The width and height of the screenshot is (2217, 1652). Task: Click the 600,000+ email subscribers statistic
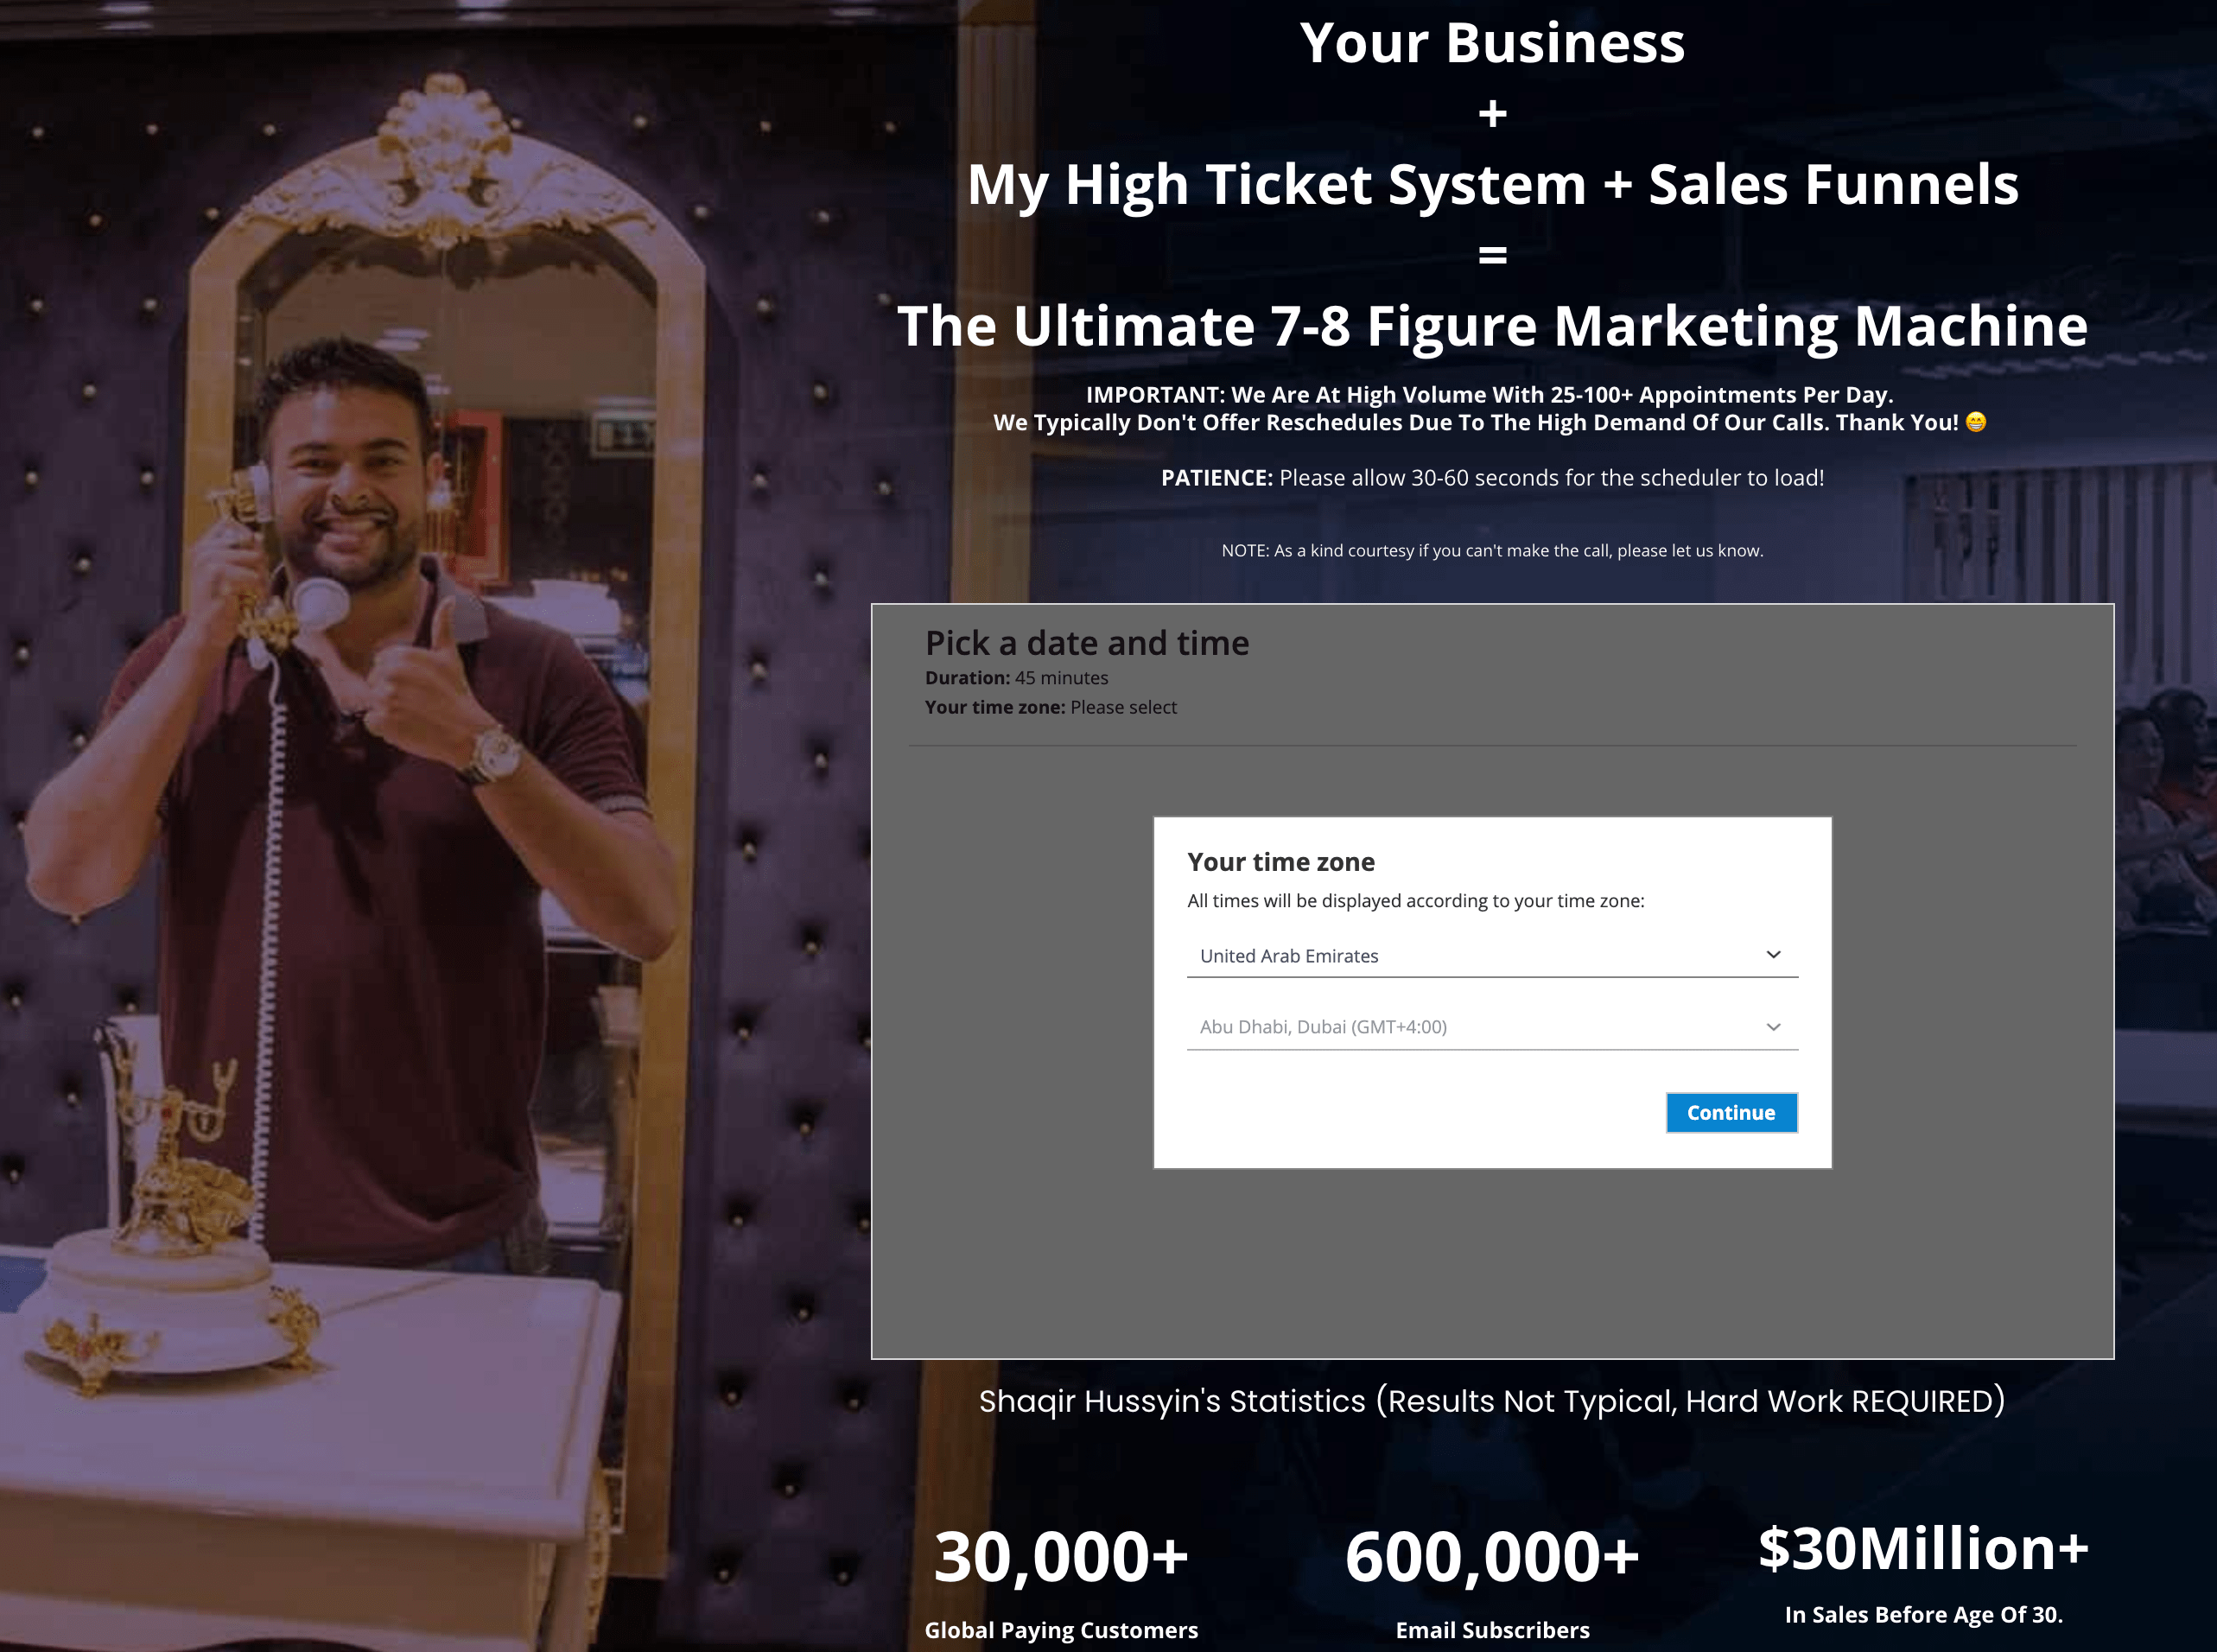point(1492,1558)
